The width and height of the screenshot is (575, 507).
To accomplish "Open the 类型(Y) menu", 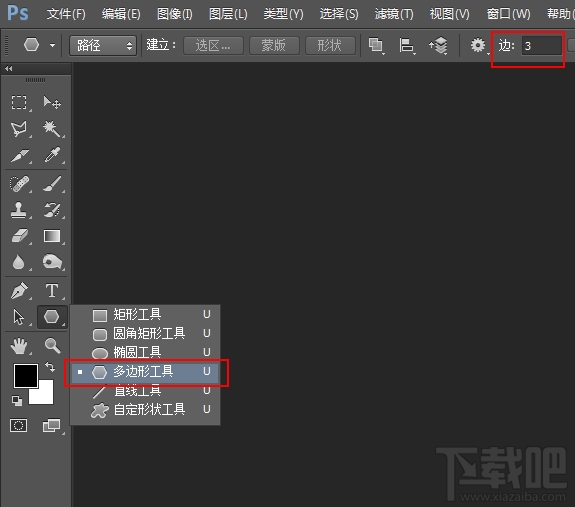I will tap(283, 14).
